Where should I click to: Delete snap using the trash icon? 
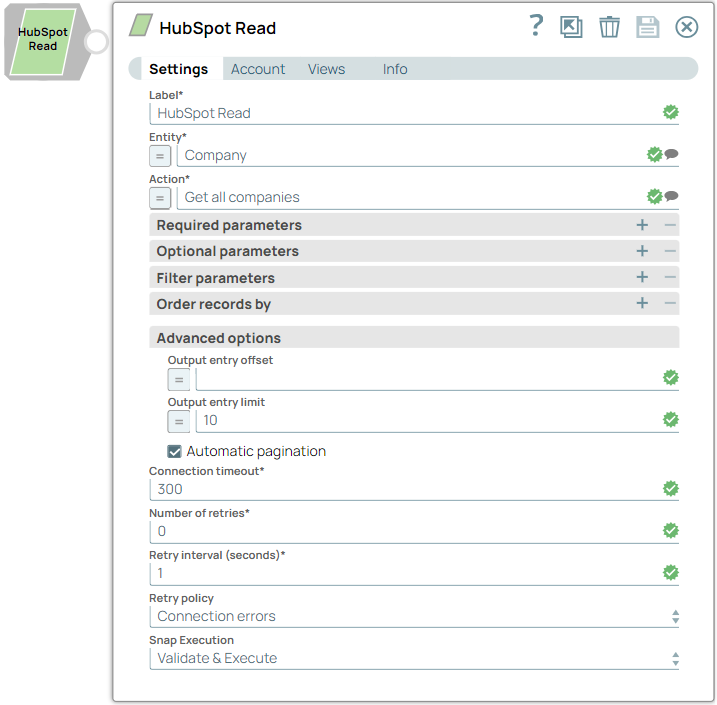(610, 27)
